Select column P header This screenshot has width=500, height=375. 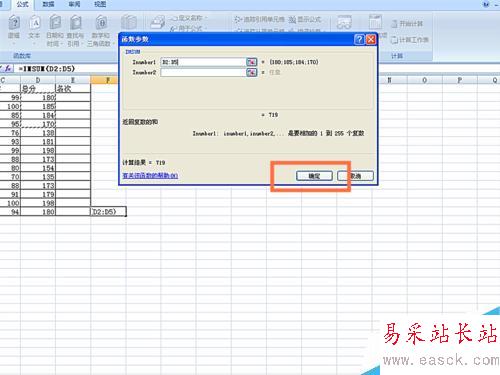tap(460, 80)
